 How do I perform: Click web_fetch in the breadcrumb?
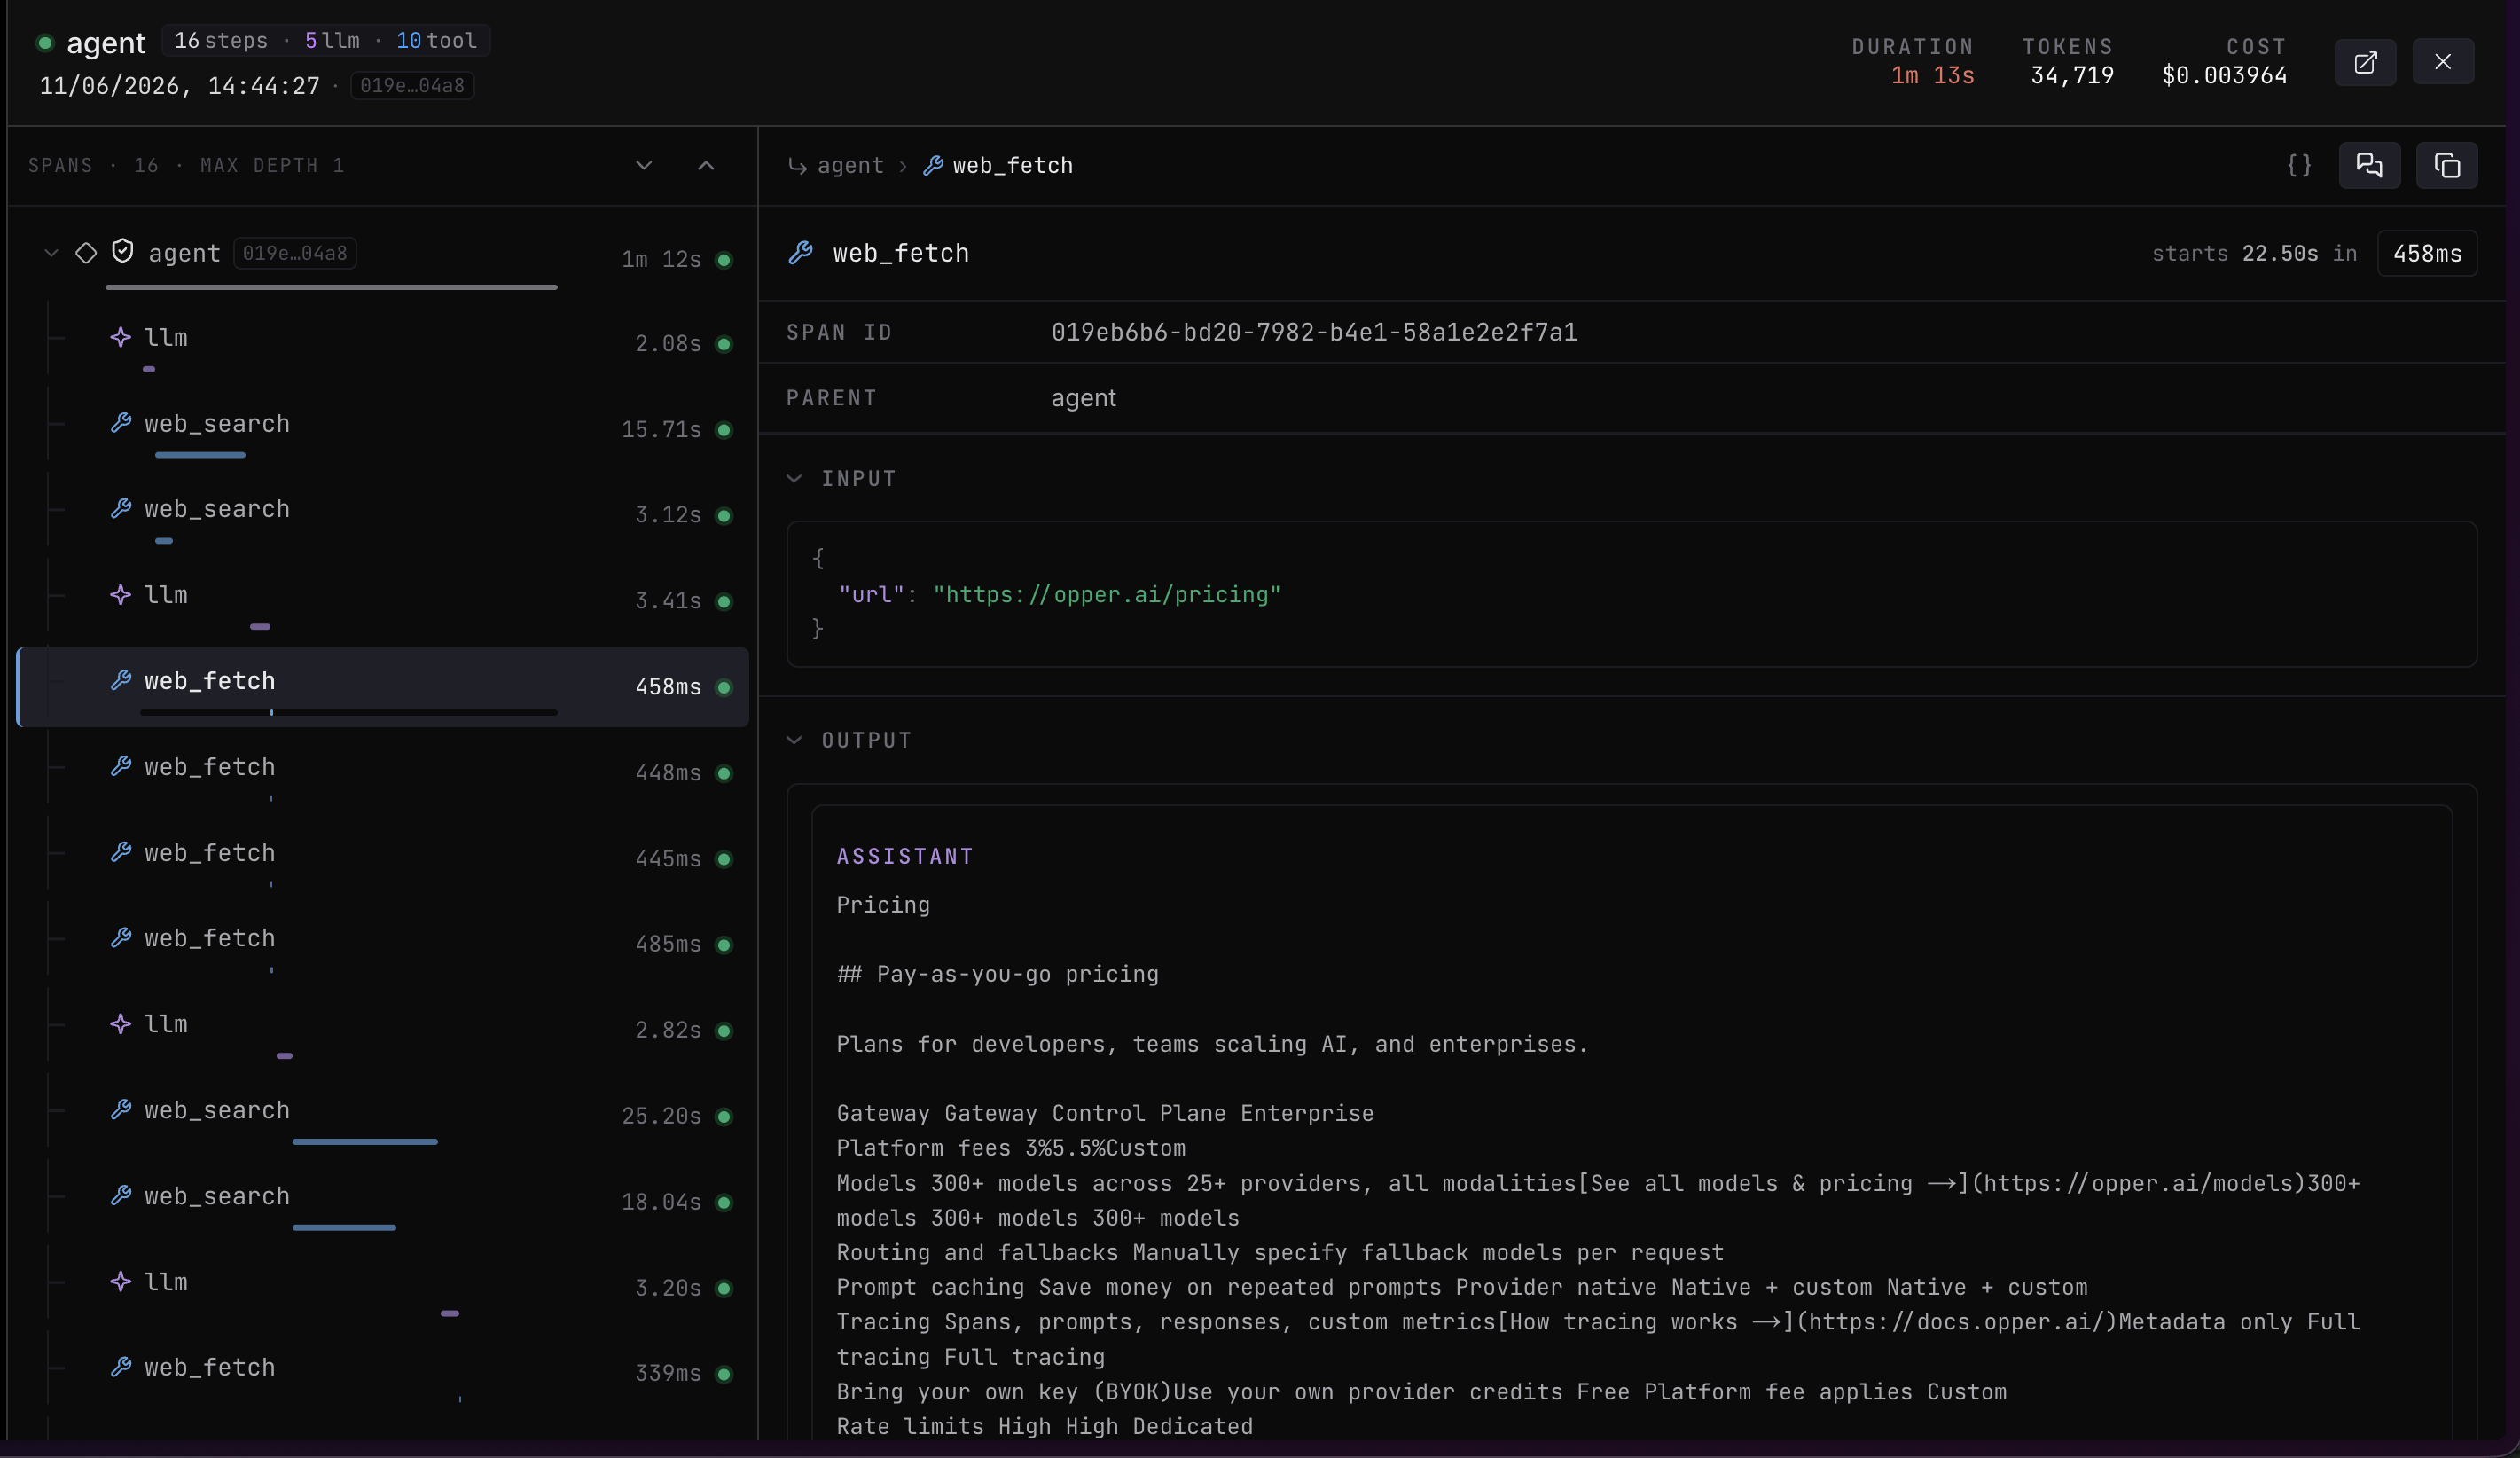(x=1012, y=166)
